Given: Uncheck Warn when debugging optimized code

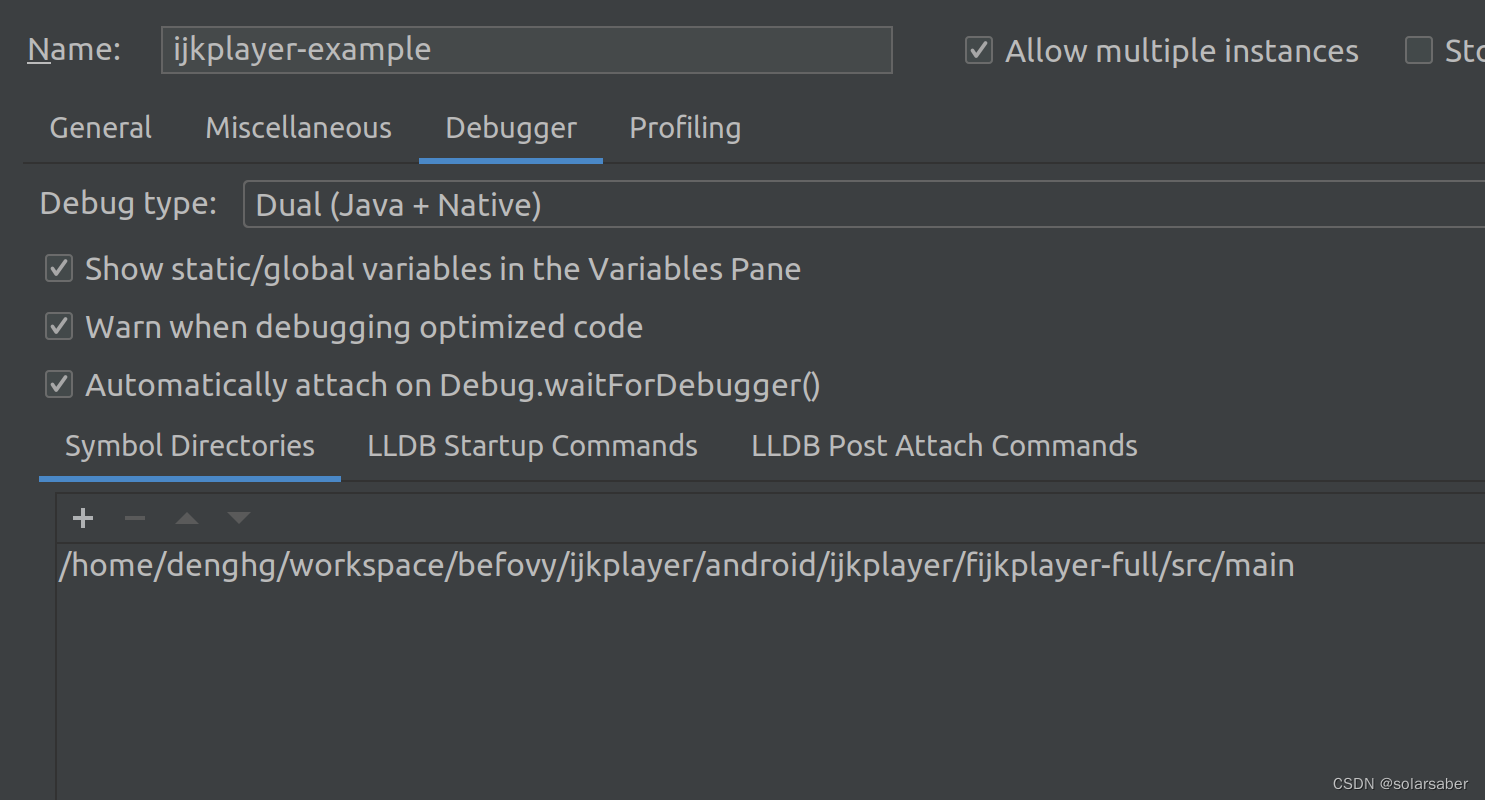Looking at the screenshot, I should point(59,327).
